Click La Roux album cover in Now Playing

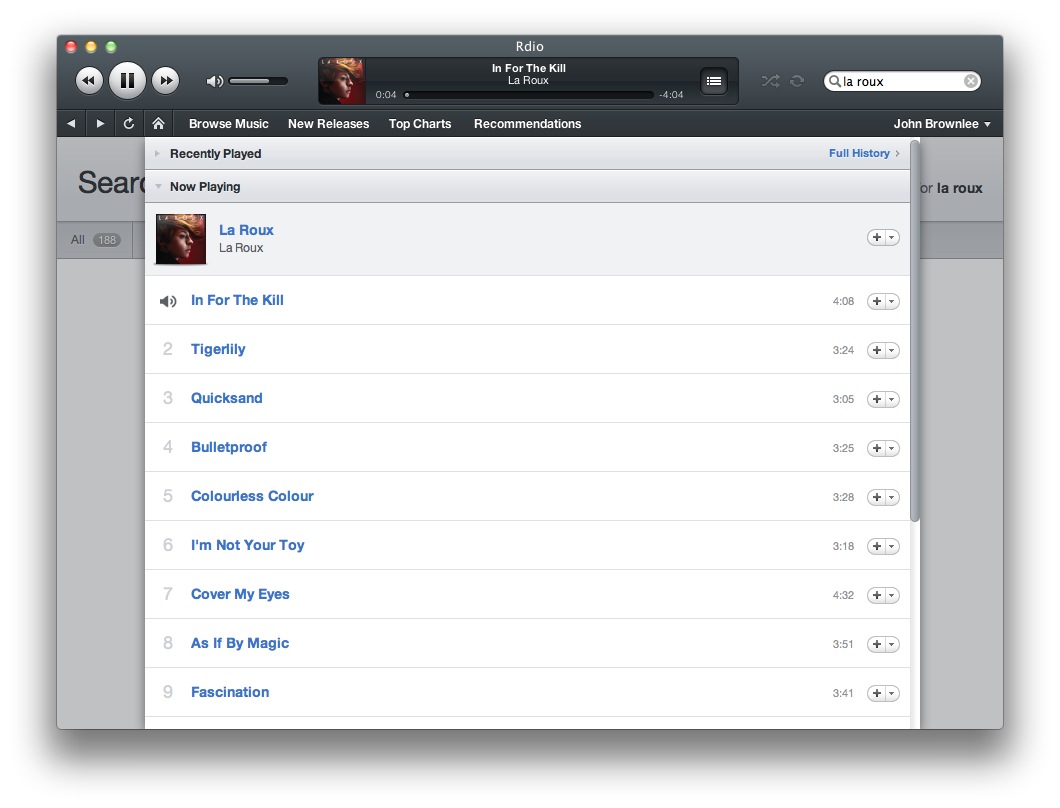[x=180, y=239]
